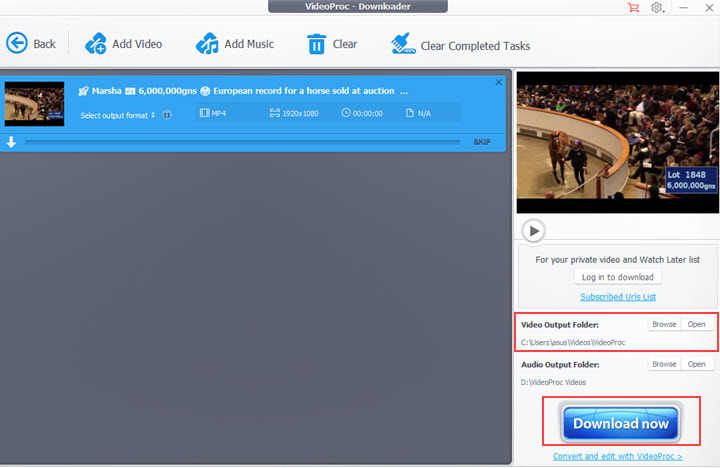Open the Audio Output Folder
Screen dimensions: 720x468
click(x=697, y=364)
